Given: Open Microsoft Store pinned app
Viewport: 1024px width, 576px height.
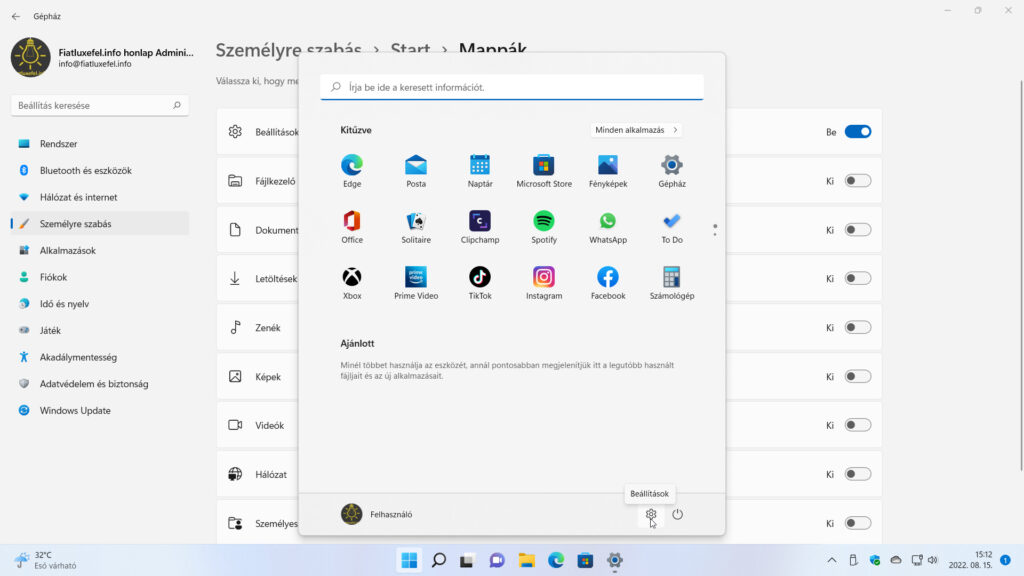Looking at the screenshot, I should (x=543, y=171).
